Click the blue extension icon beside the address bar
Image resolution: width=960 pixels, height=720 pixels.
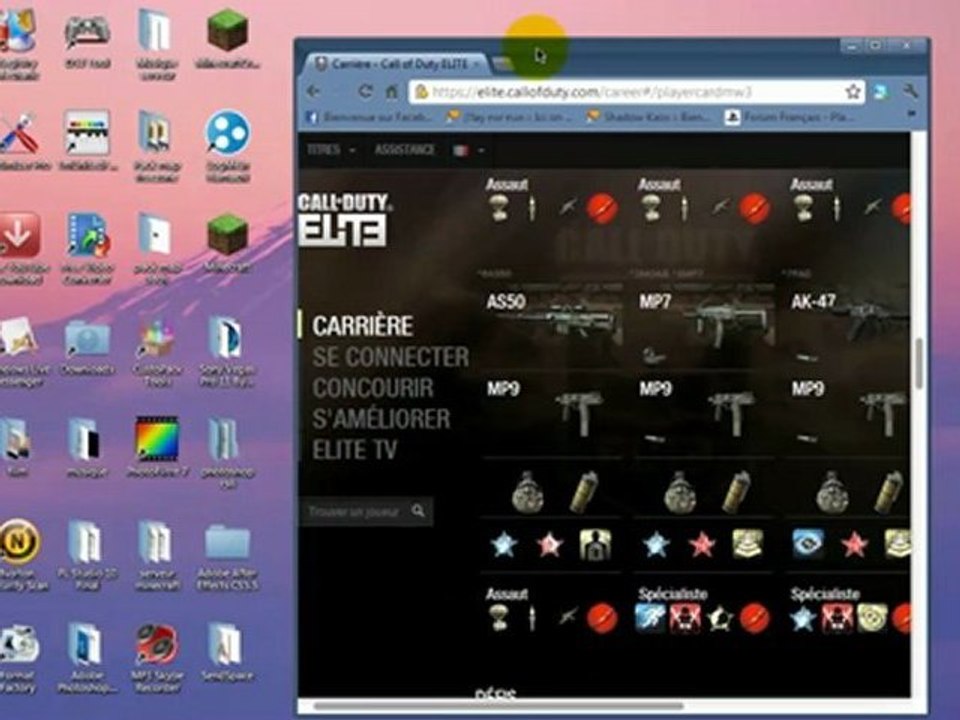pos(881,92)
